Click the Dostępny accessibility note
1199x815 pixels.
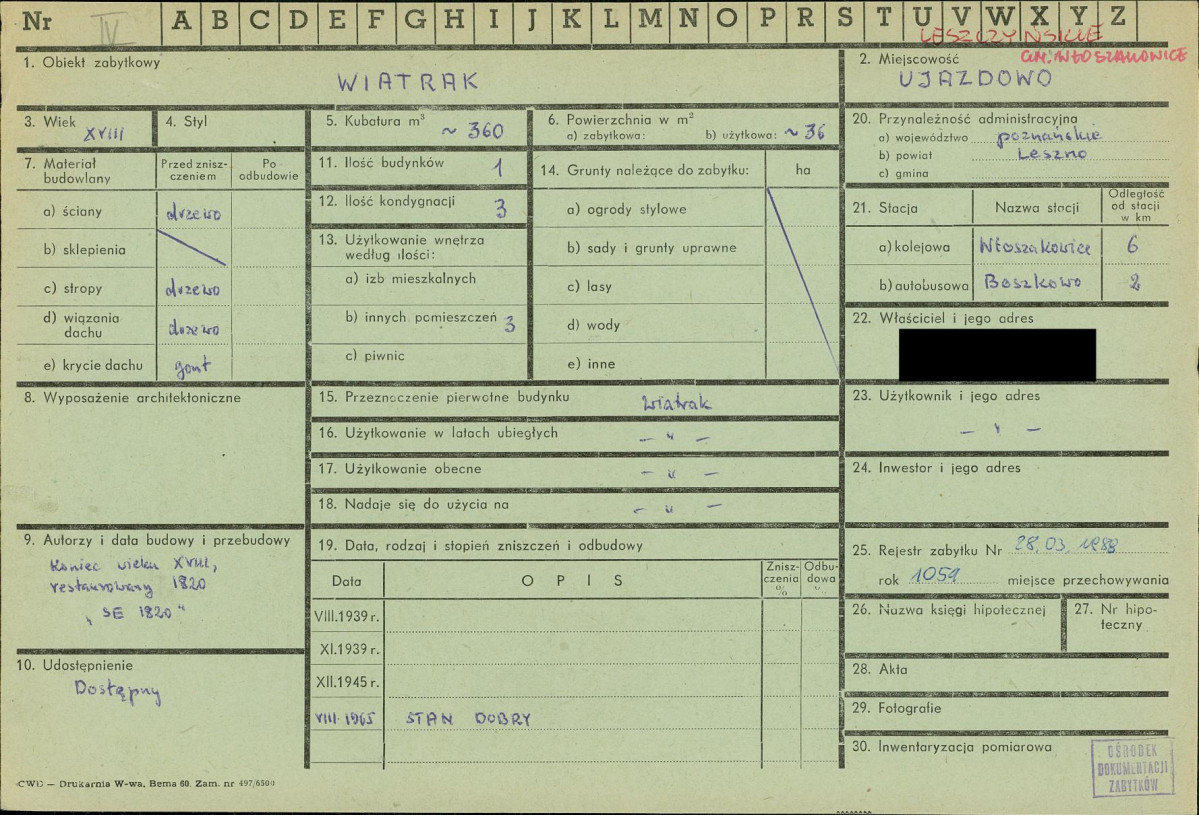(x=118, y=690)
